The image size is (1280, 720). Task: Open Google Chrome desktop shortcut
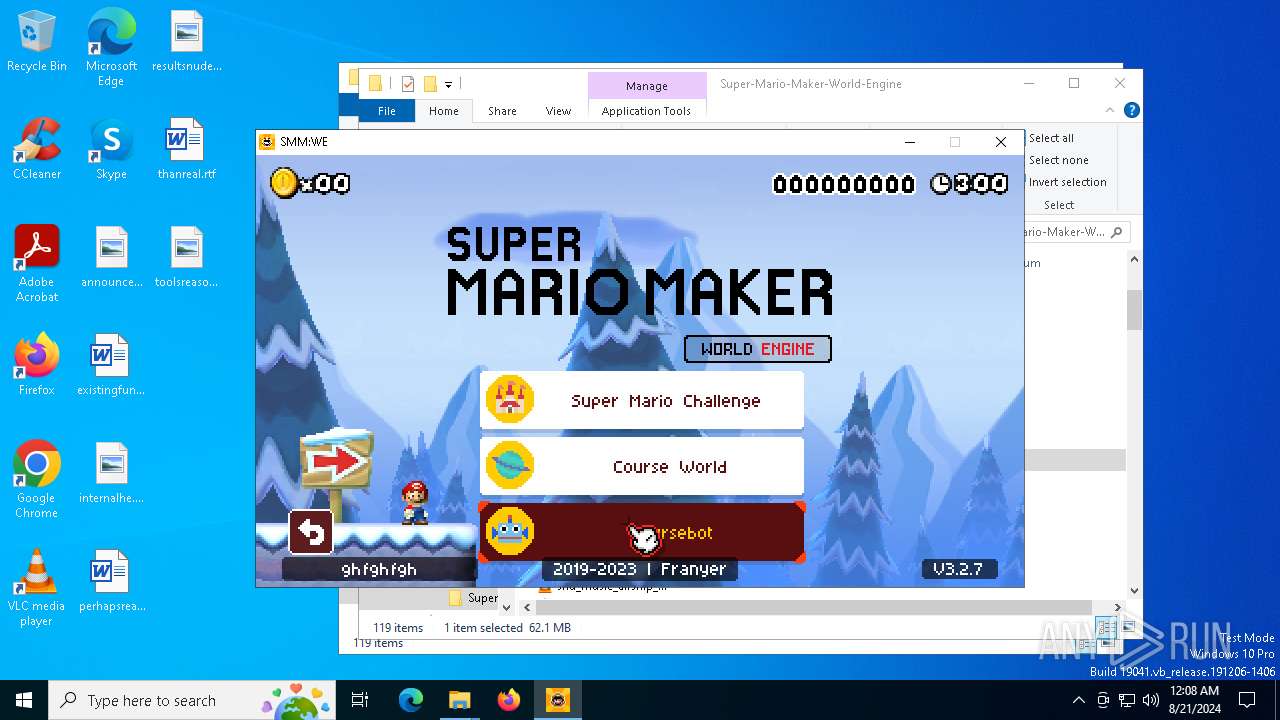[37, 480]
